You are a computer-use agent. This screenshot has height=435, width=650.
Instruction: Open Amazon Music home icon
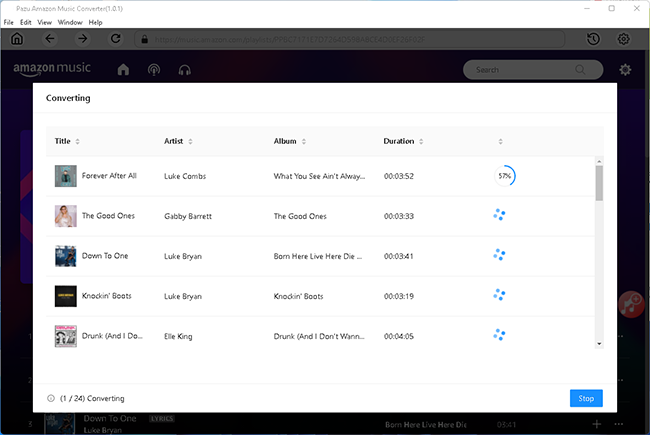[123, 70]
